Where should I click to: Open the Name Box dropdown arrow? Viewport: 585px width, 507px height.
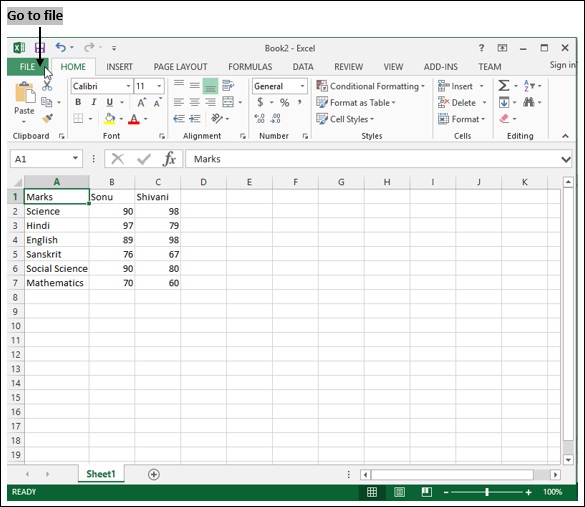[75, 159]
